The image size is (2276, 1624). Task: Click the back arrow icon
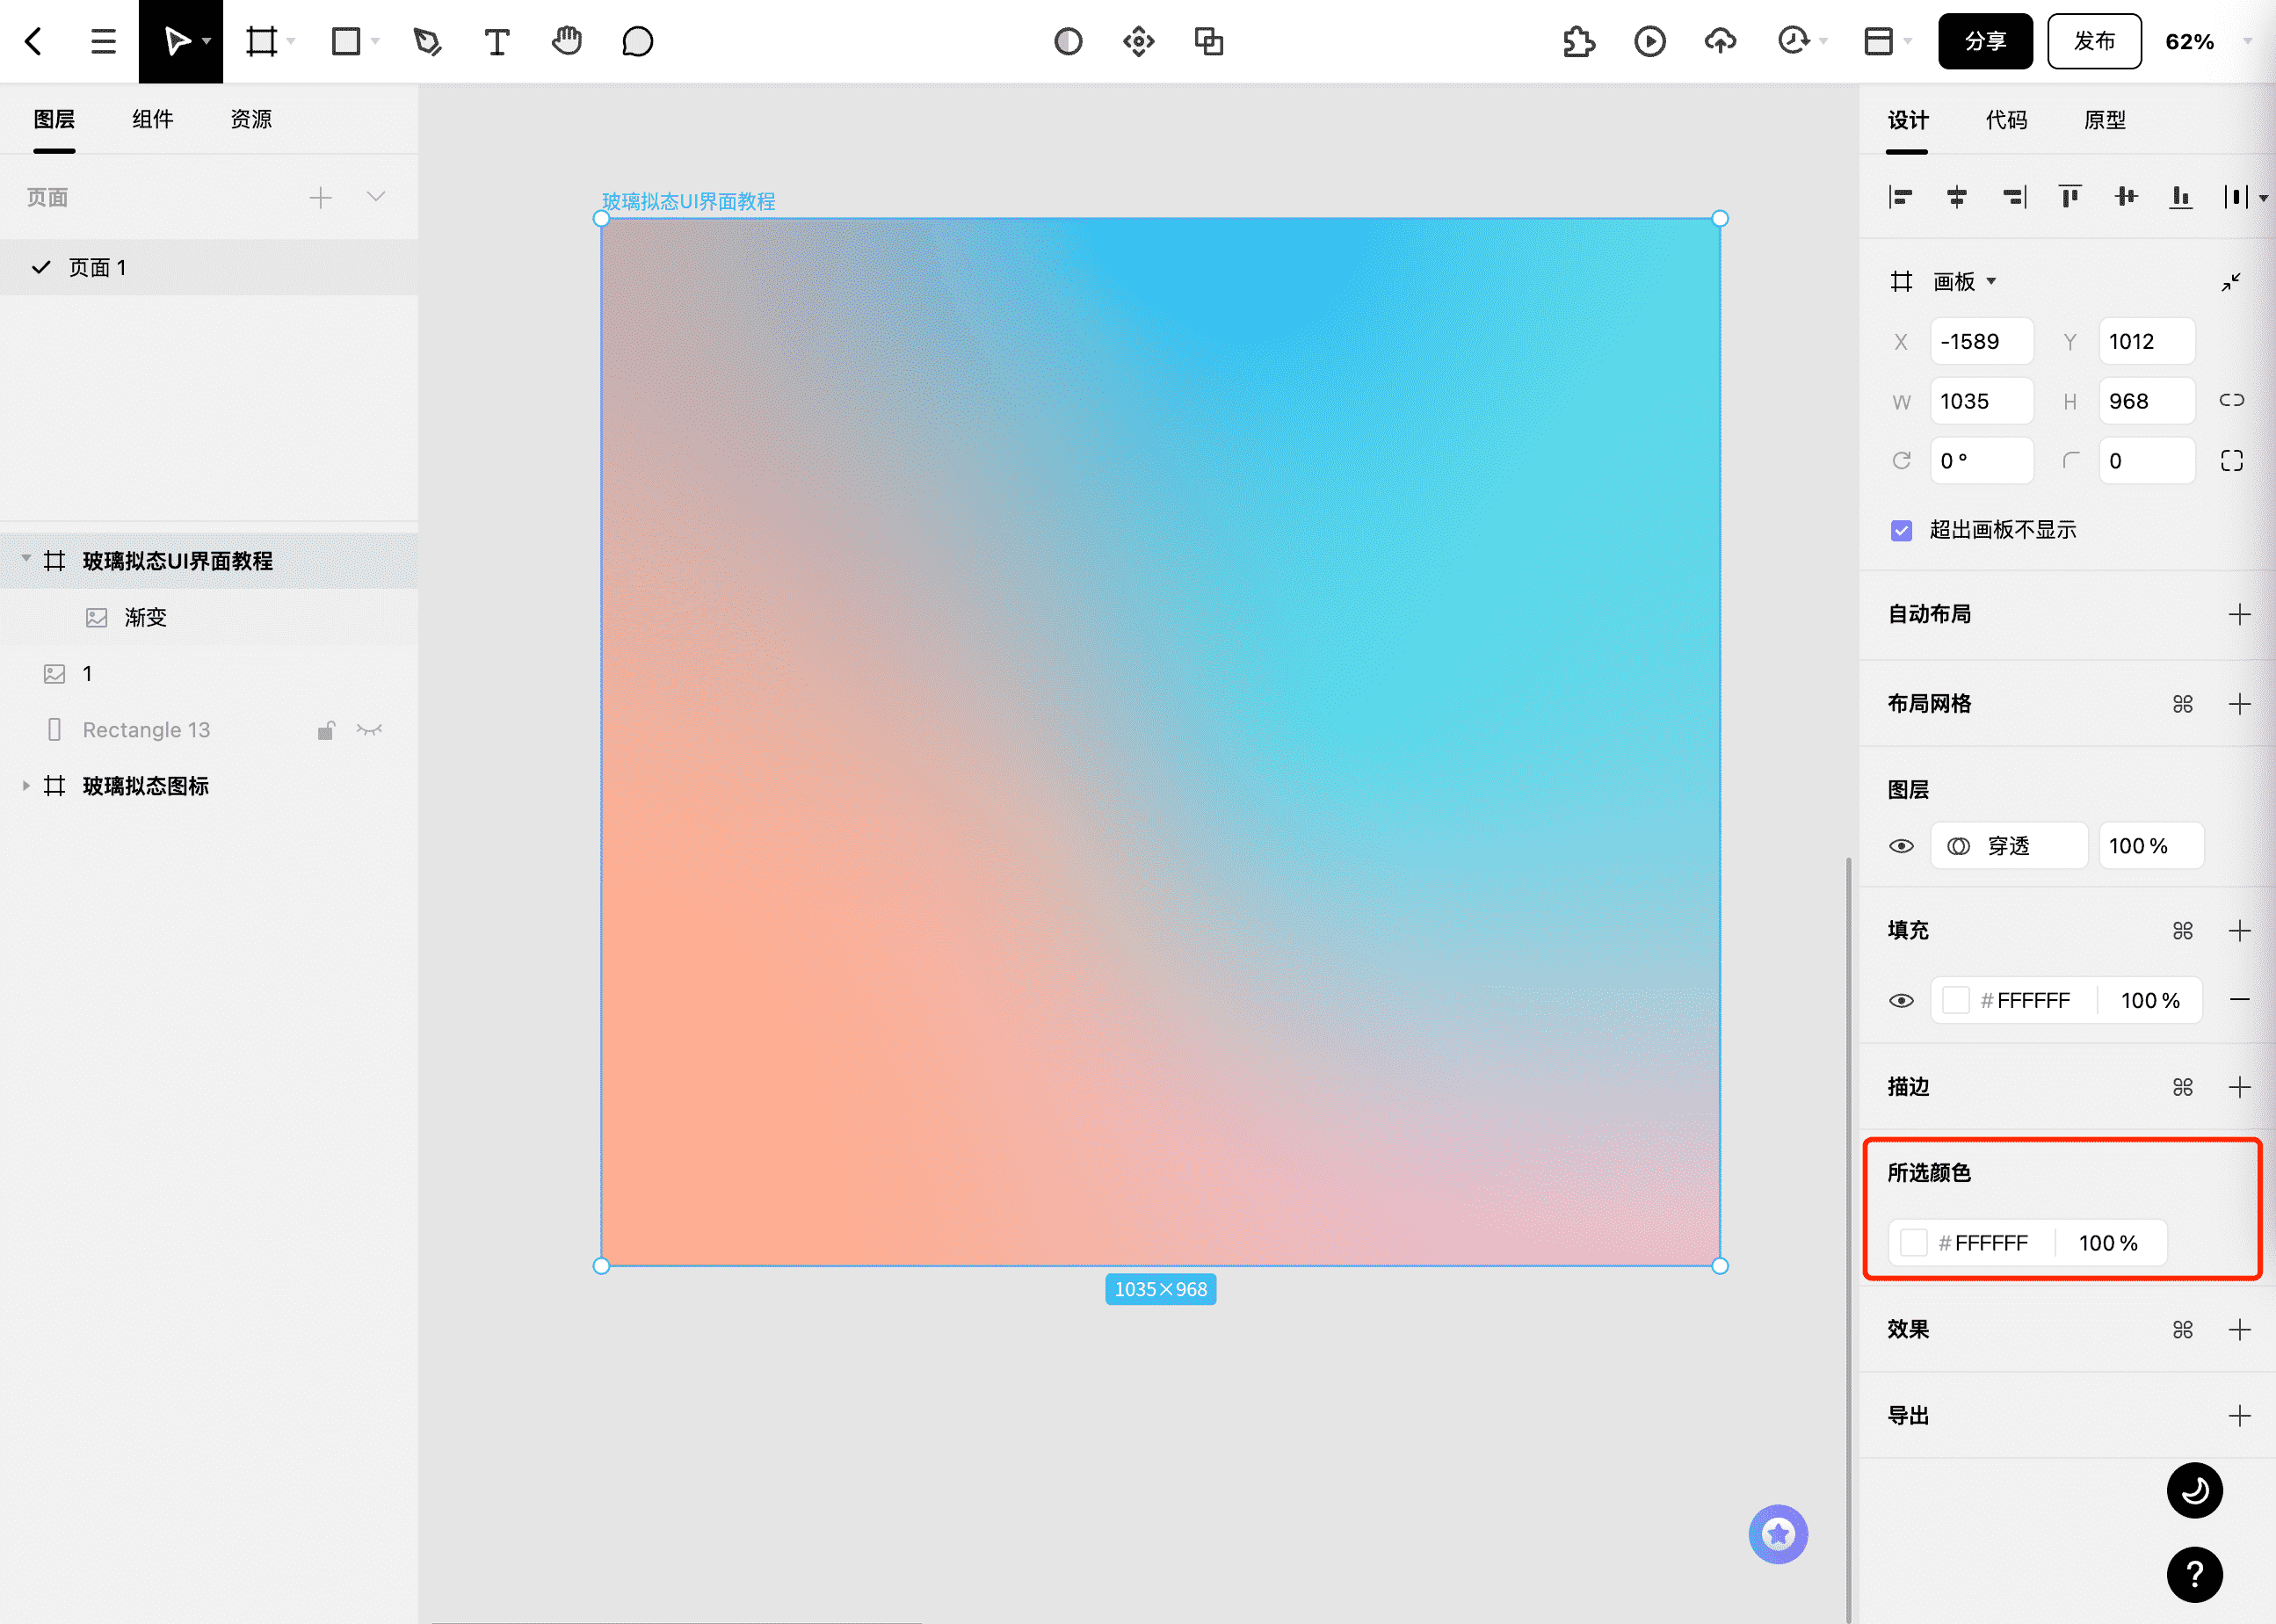coord(34,41)
